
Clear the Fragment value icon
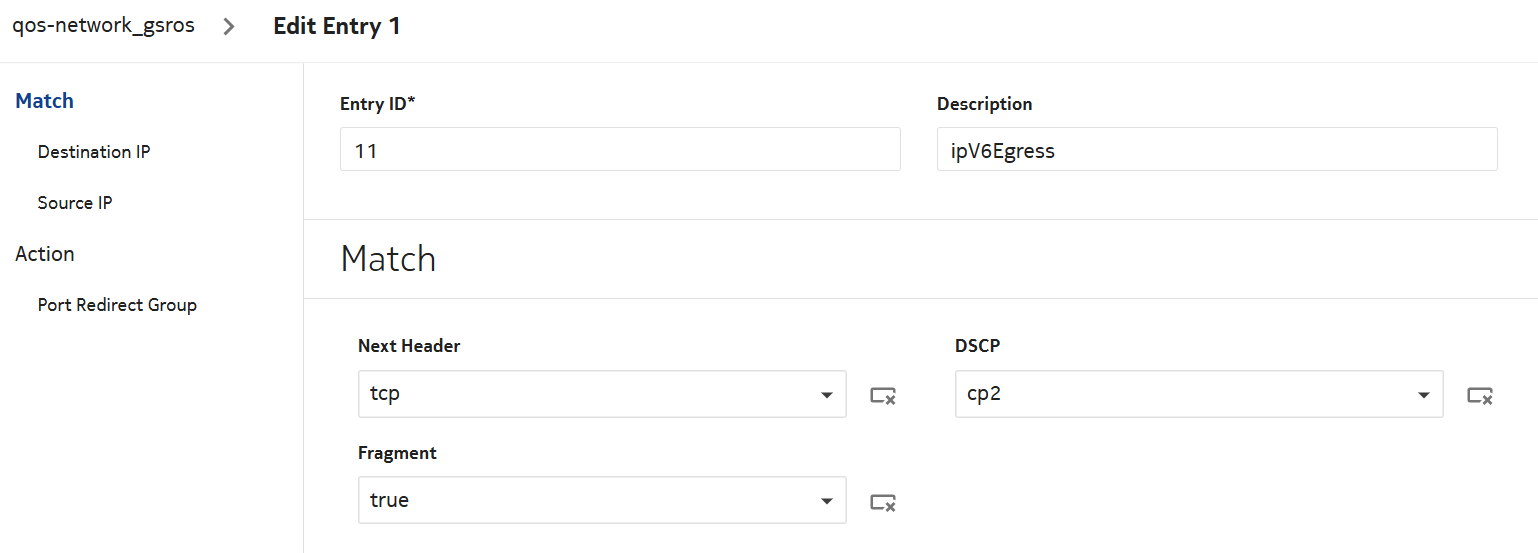pos(882,502)
